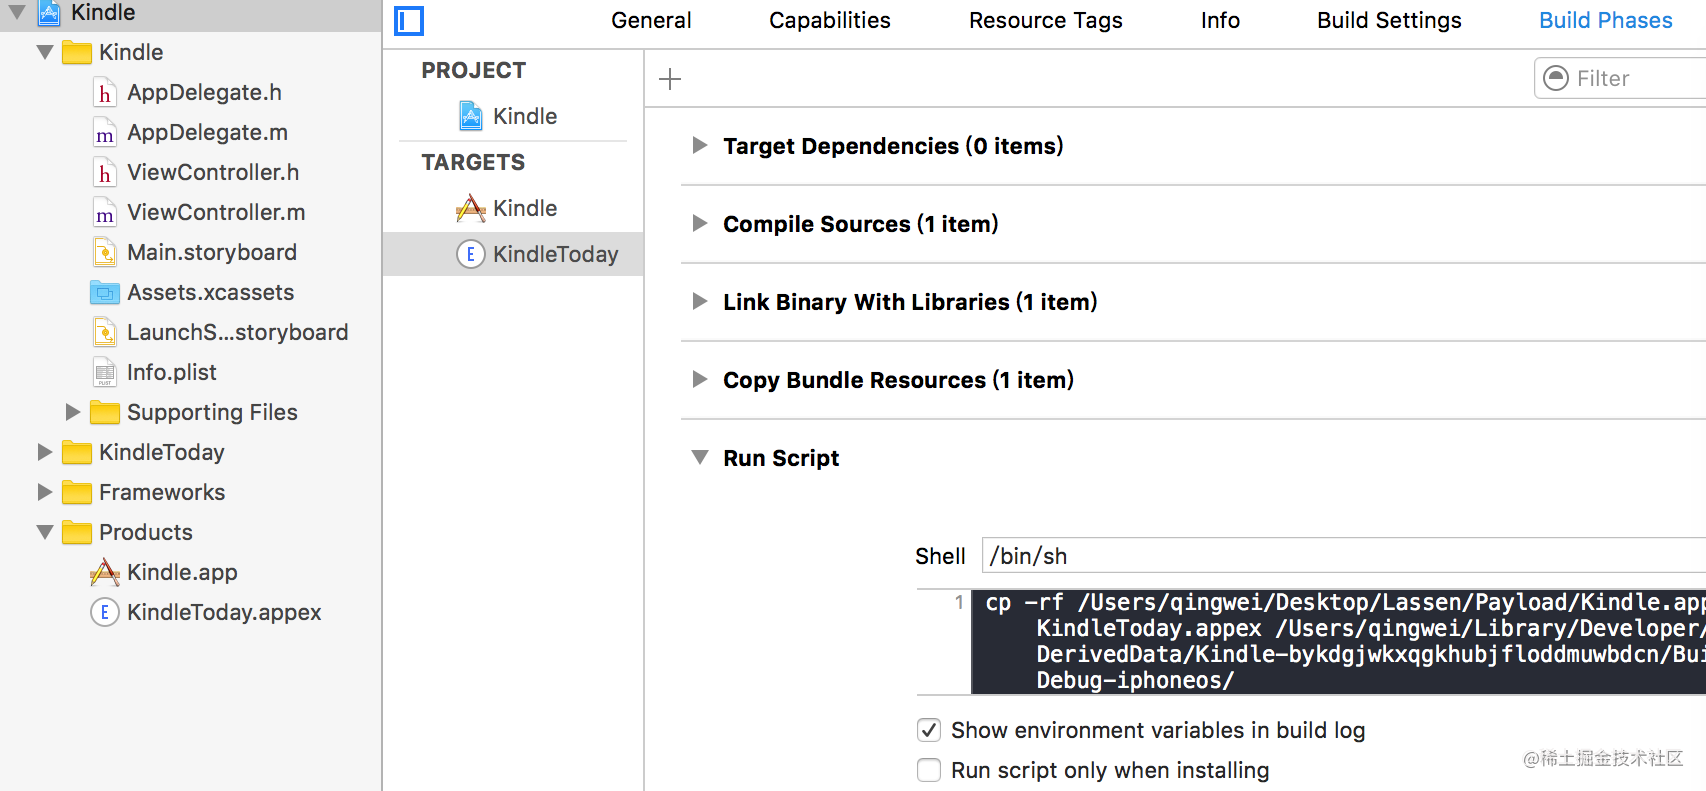Expand Compile Sources phase
The width and height of the screenshot is (1706, 791).
699,224
